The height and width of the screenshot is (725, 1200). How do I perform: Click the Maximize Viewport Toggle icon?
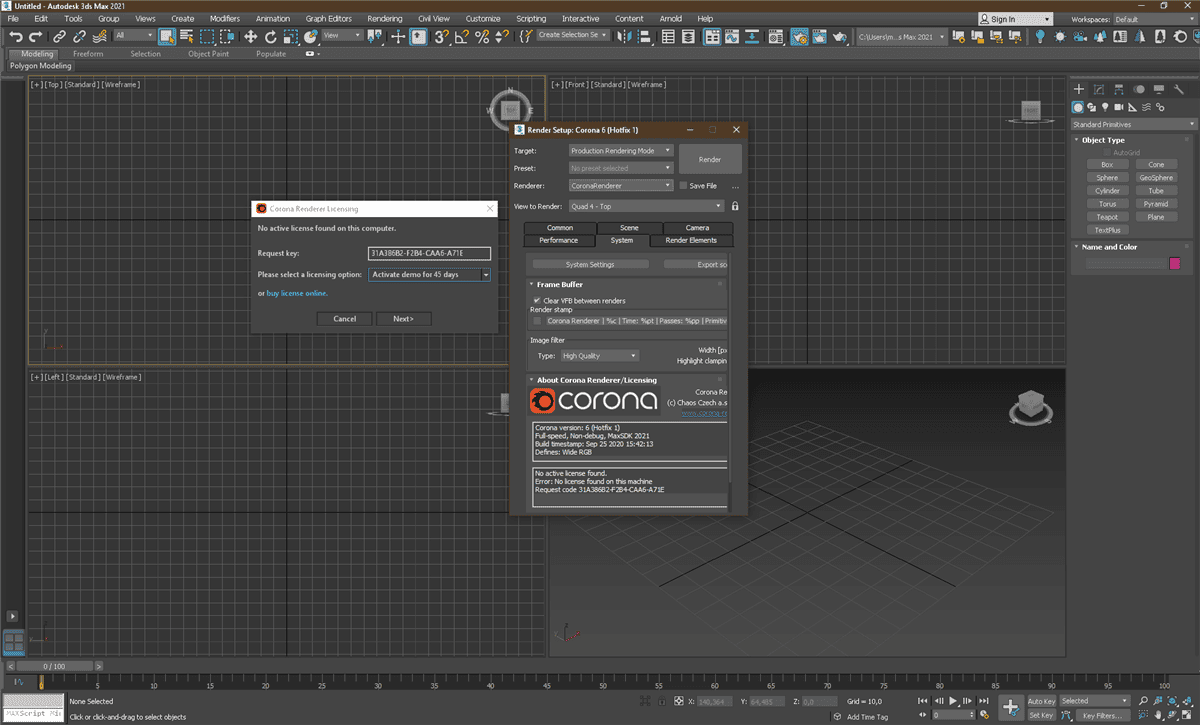coord(1187,715)
